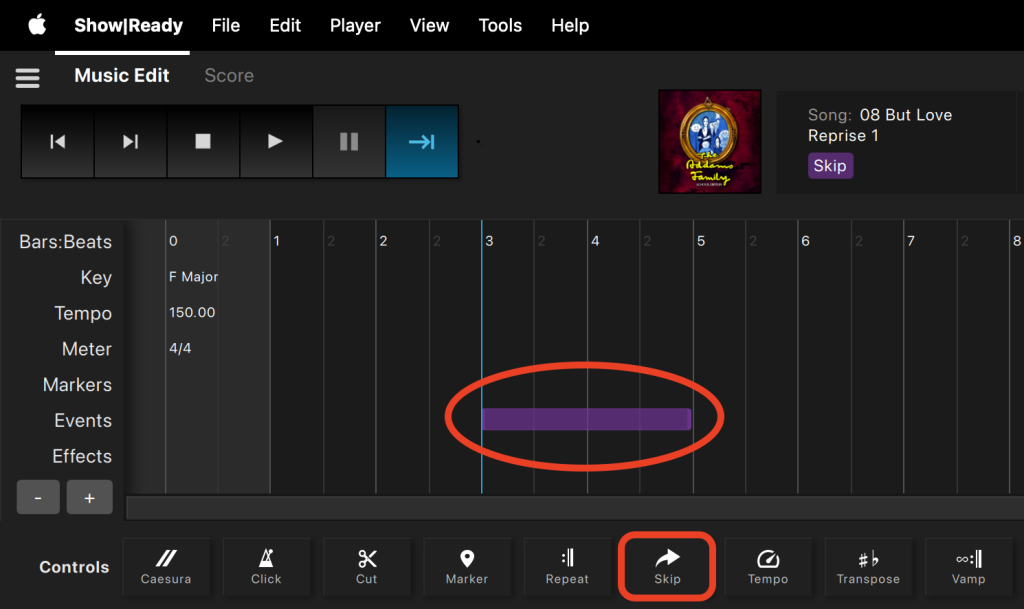Switch to the Score tab
The height and width of the screenshot is (609, 1024).
point(229,76)
